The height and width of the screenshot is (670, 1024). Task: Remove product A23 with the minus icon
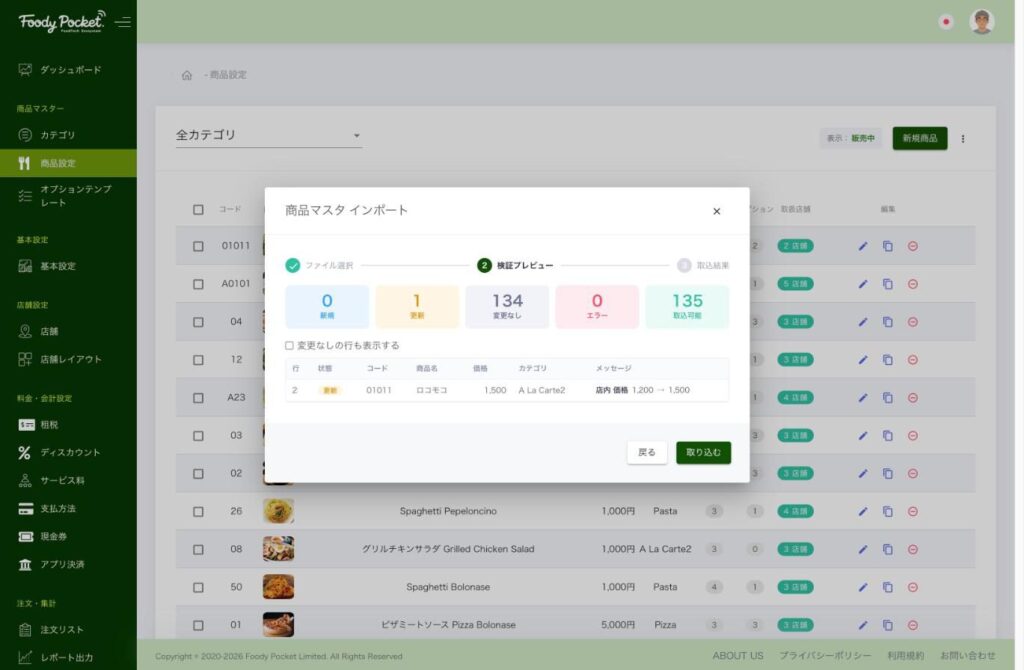click(913, 398)
